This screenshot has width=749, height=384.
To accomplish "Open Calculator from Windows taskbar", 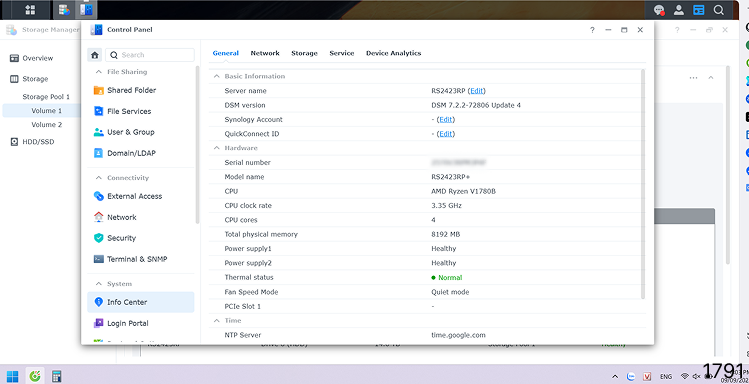I will point(56,375).
